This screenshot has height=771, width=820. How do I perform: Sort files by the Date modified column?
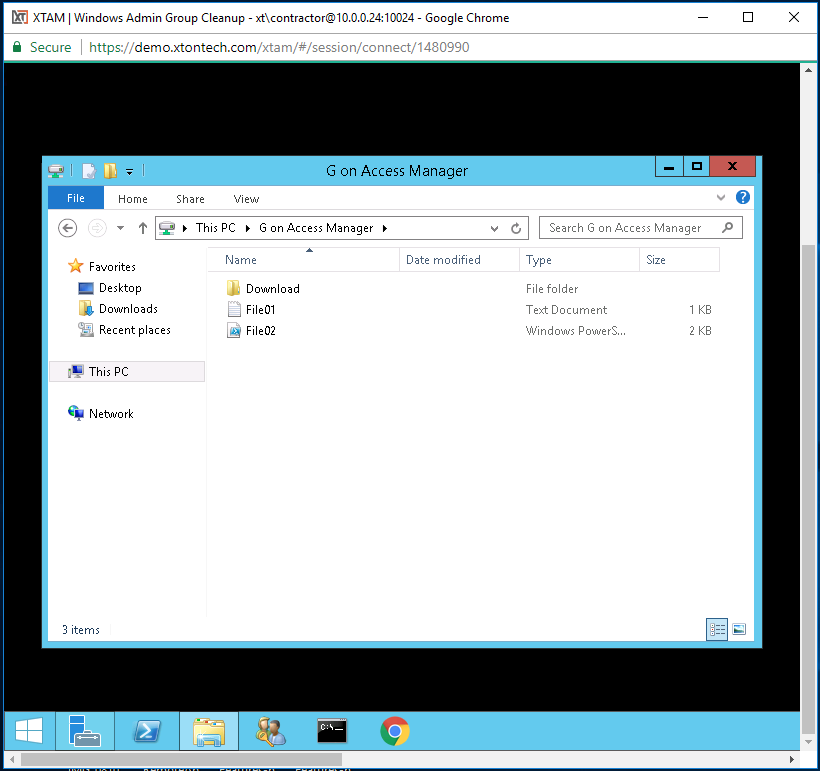click(443, 260)
